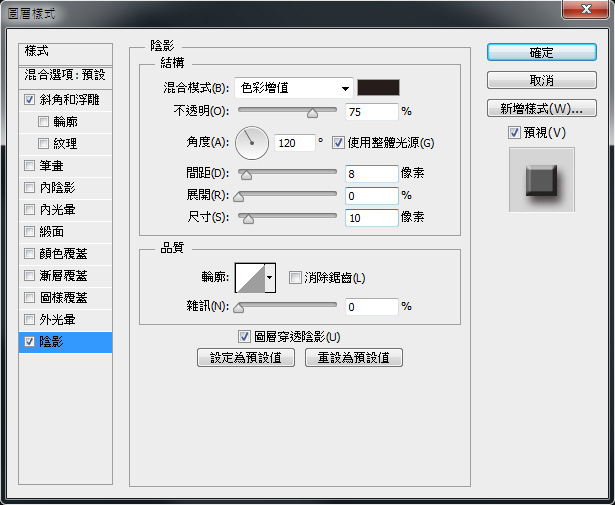Screen dimensions: 615x505
Task: Click the 間距 distance slider handle
Action: click(x=246, y=175)
